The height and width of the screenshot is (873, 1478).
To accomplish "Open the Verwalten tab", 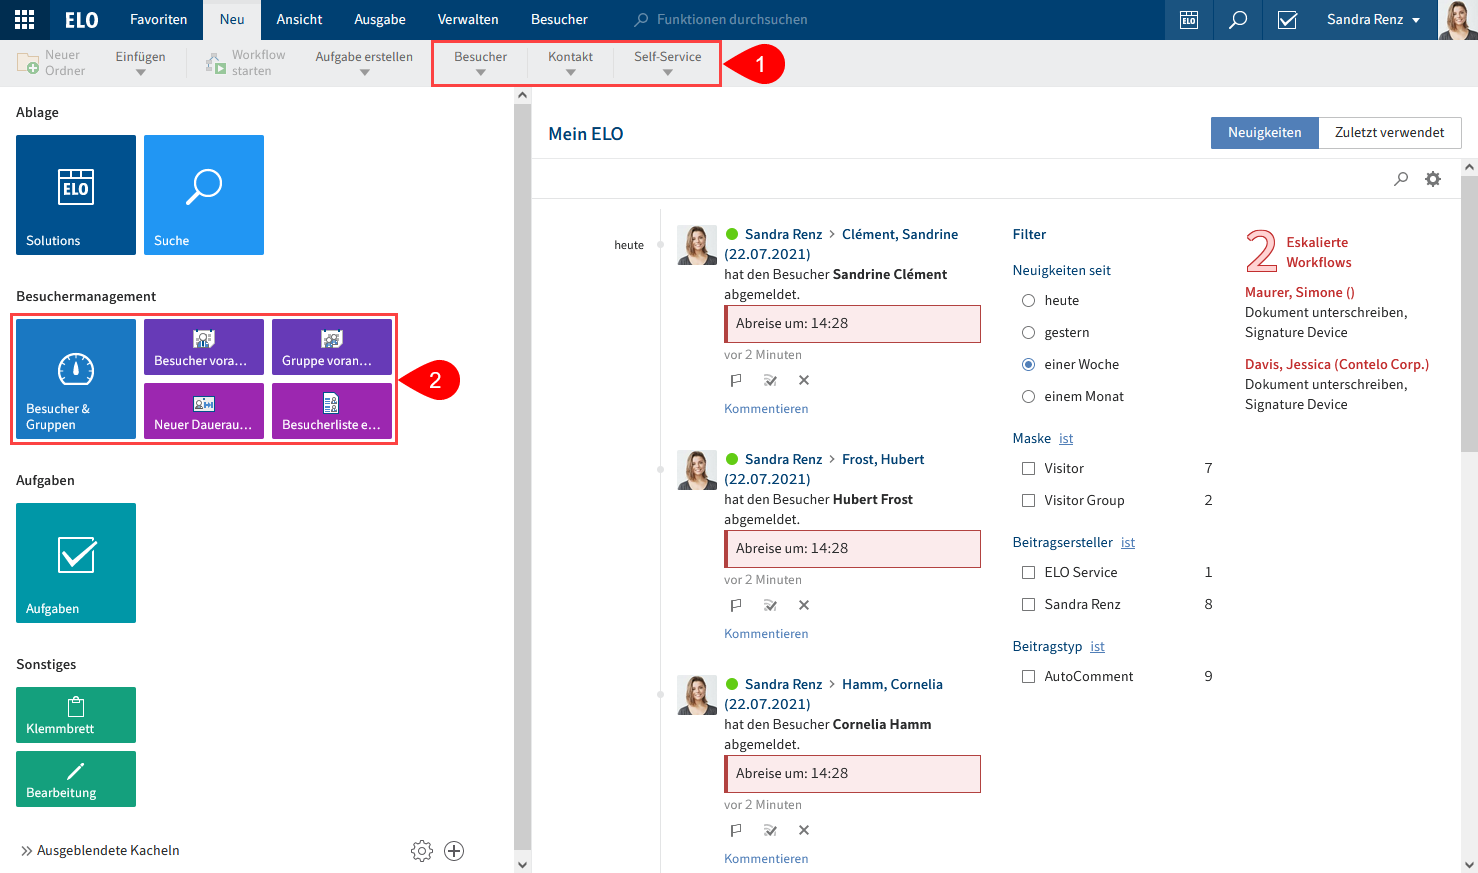I will point(468,19).
